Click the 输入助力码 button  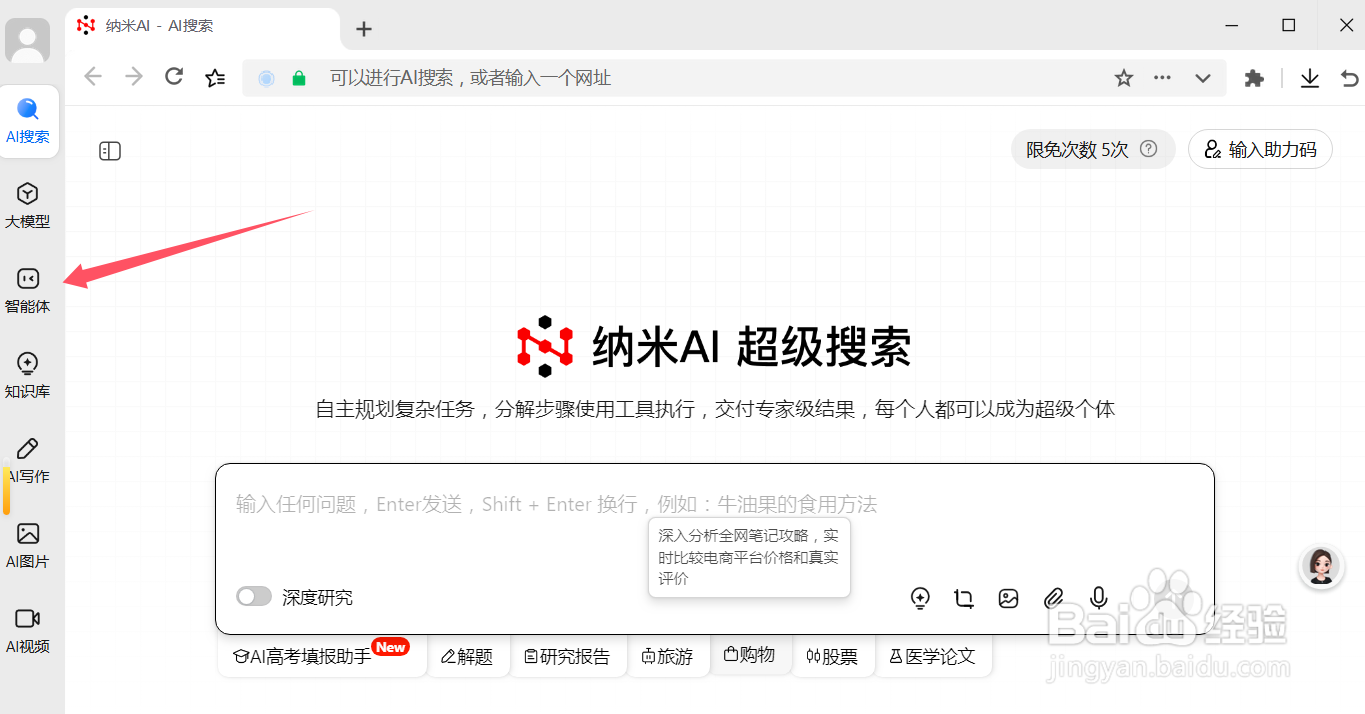point(1260,149)
